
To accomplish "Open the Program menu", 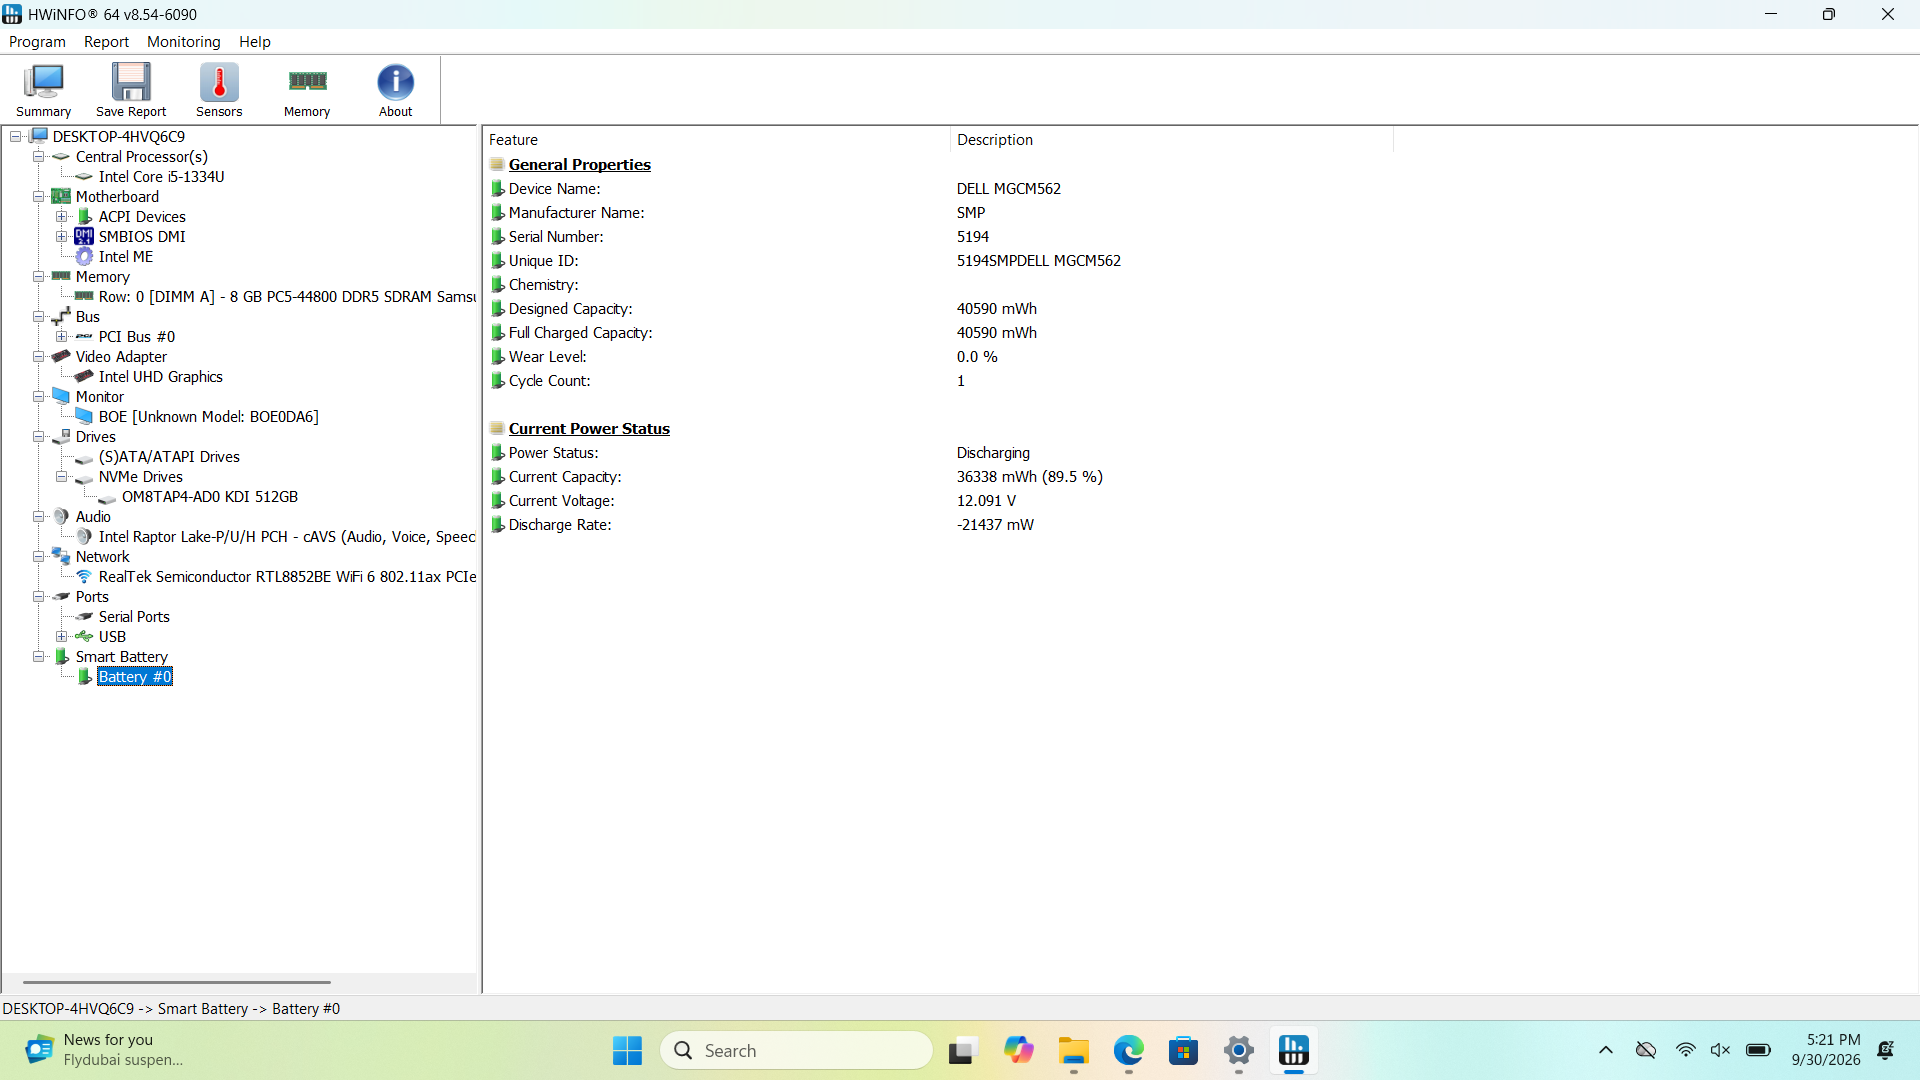I will [x=37, y=42].
